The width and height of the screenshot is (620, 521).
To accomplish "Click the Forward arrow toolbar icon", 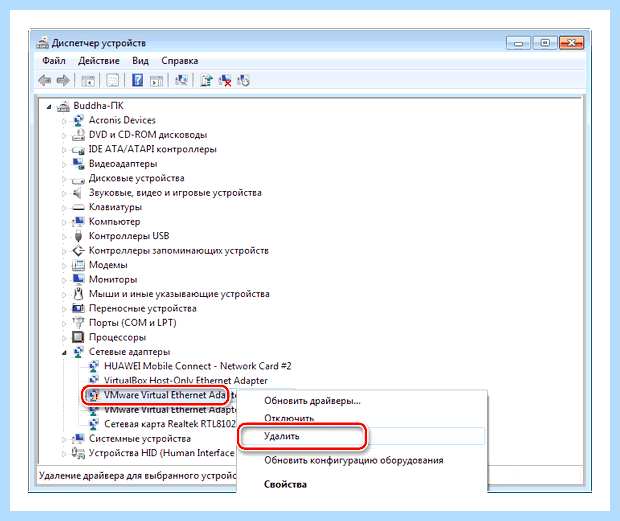I will click(63, 81).
